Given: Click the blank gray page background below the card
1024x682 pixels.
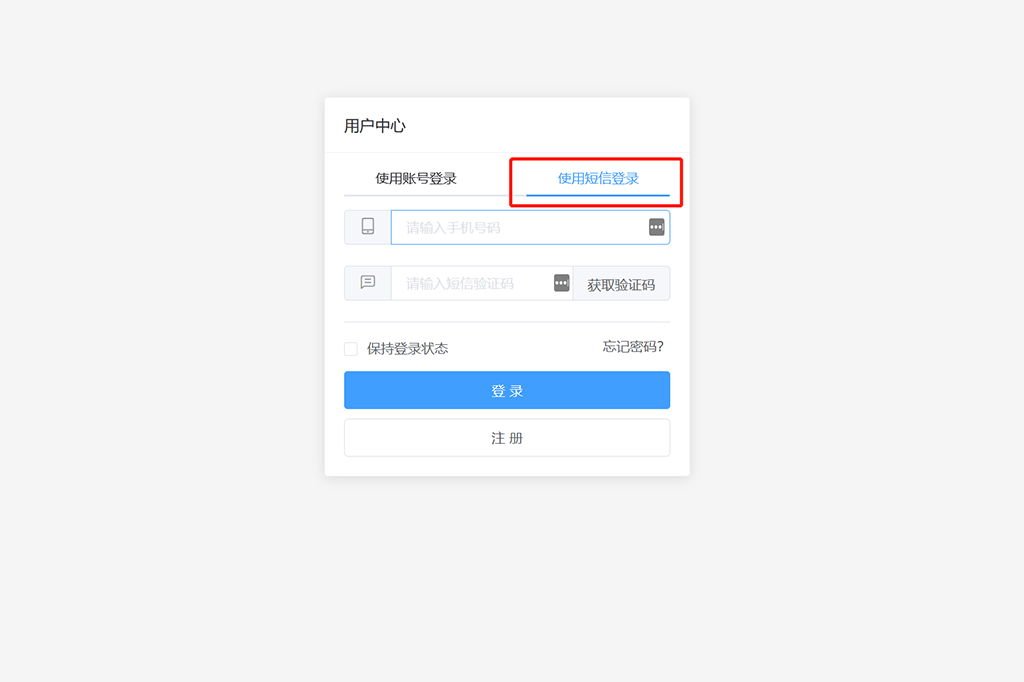Looking at the screenshot, I should click(507, 575).
